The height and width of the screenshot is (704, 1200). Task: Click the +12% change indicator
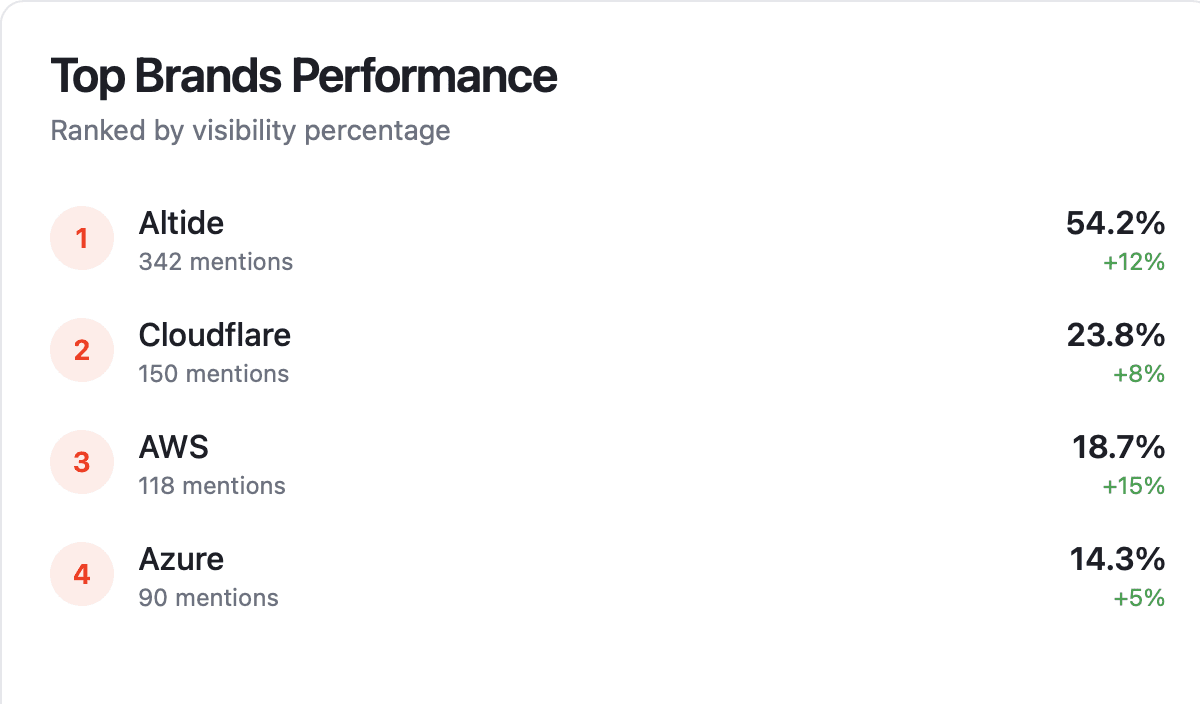pyautogui.click(x=1134, y=262)
